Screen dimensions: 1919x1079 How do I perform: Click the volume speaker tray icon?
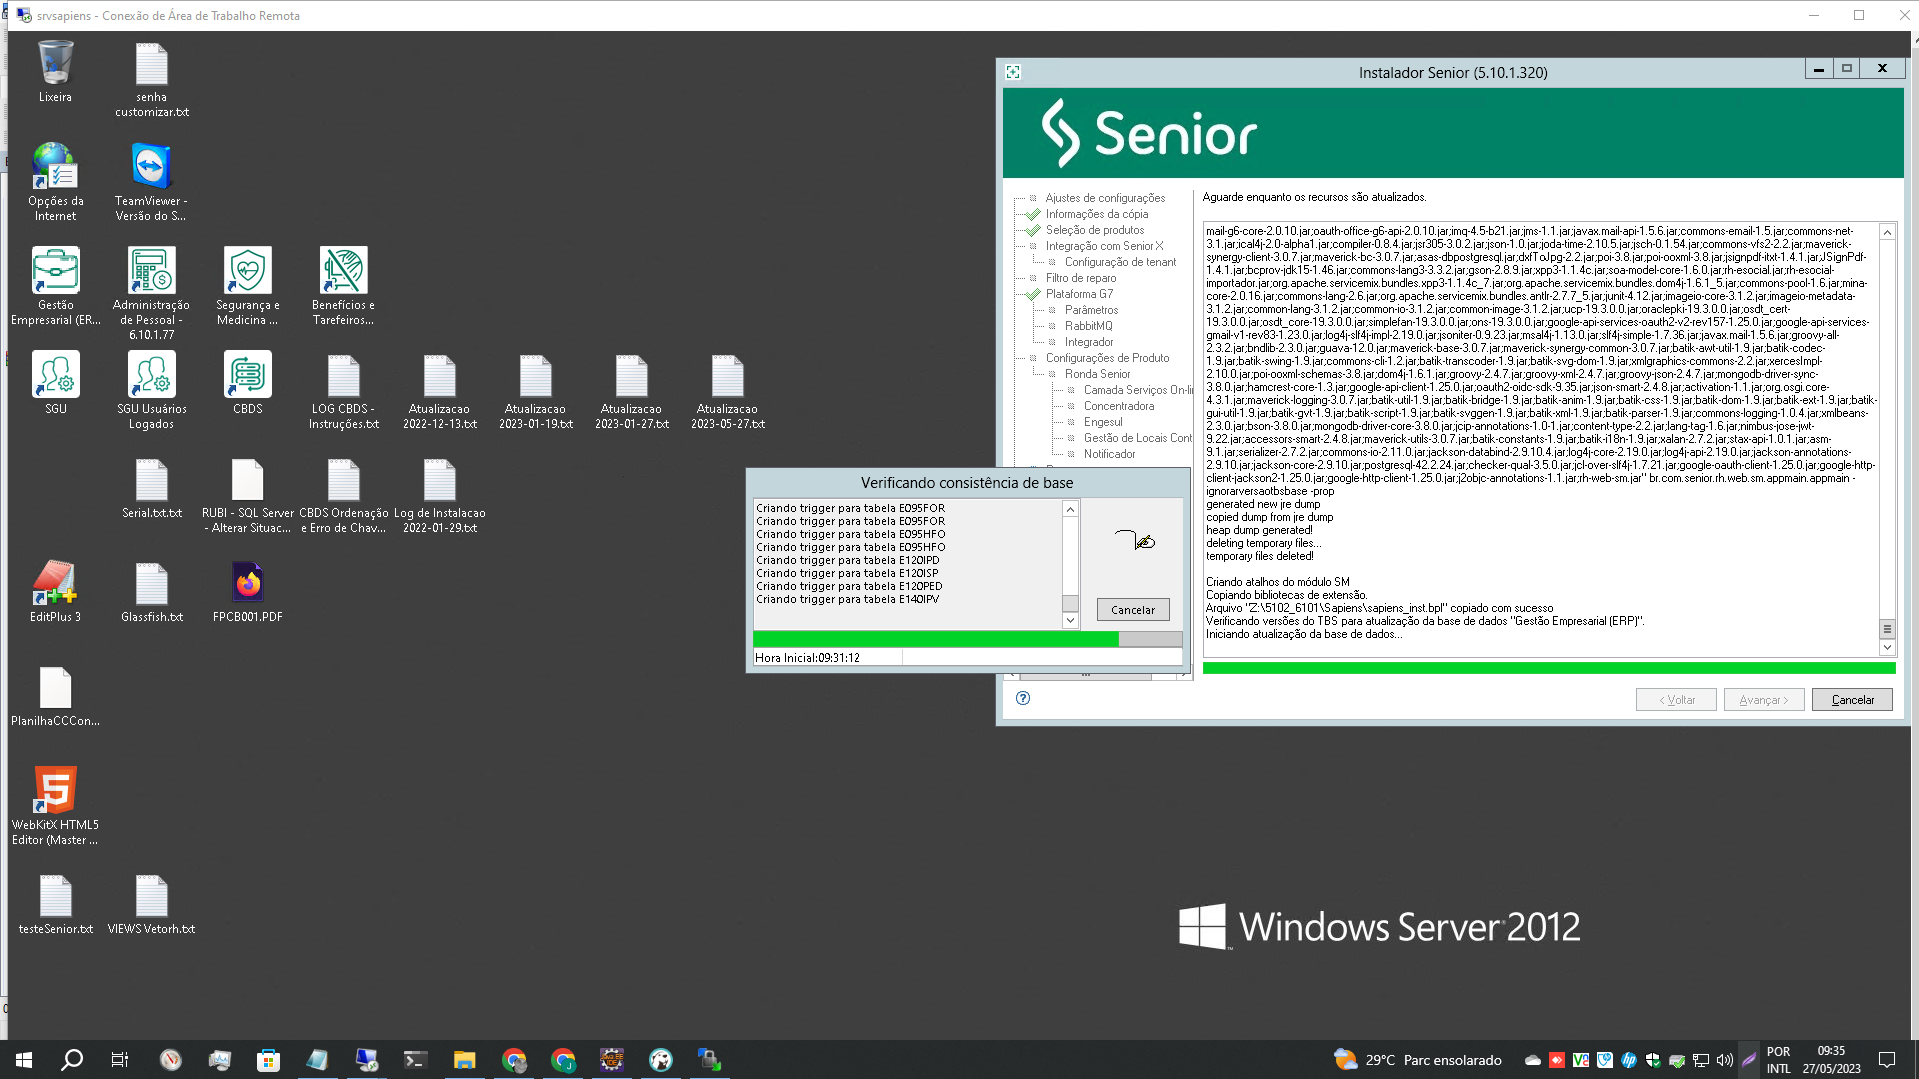coord(1724,1059)
